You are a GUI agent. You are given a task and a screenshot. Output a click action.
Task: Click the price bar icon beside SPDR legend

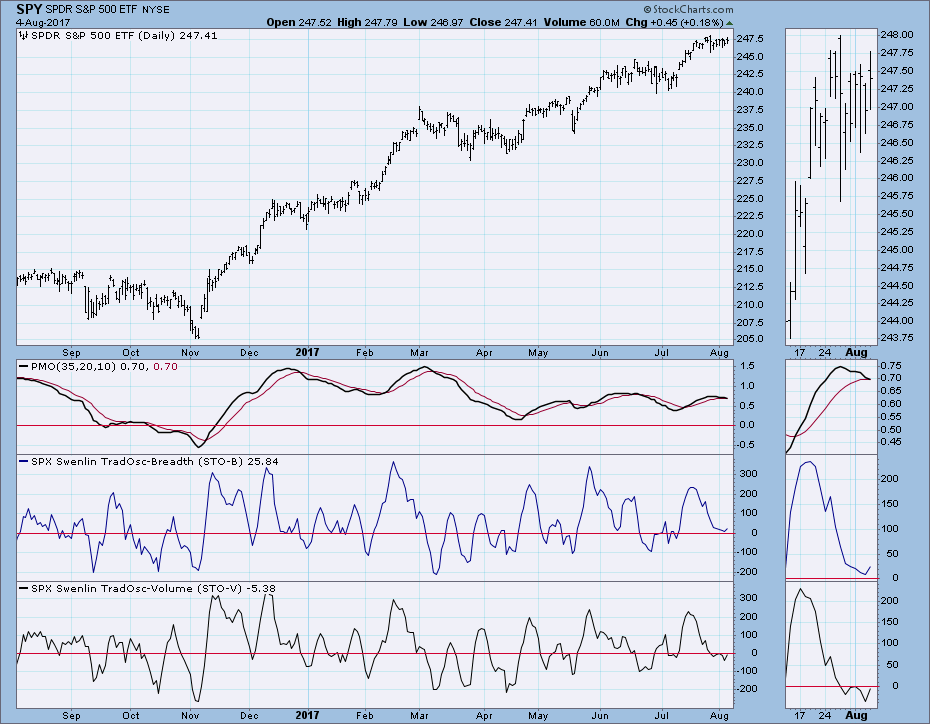point(24,36)
